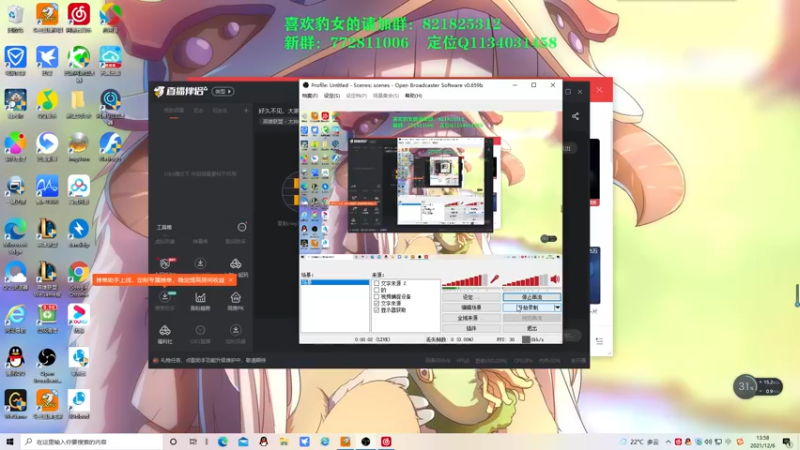Open the 设定档(P) menu in OBS

coord(356,95)
